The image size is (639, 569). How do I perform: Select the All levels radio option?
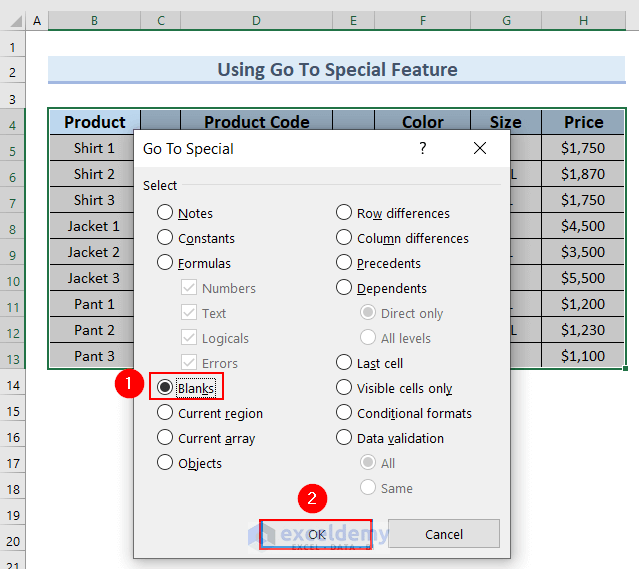(395, 338)
